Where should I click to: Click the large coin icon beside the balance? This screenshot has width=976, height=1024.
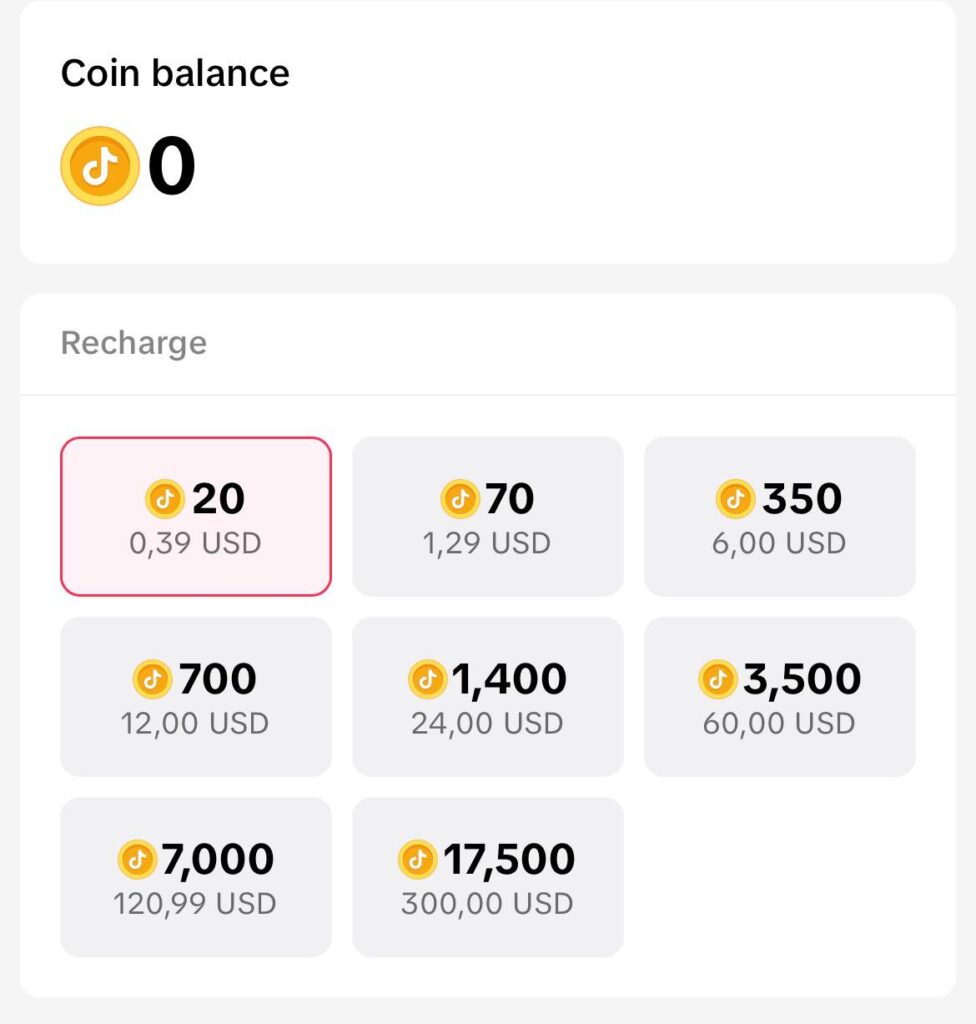(99, 166)
